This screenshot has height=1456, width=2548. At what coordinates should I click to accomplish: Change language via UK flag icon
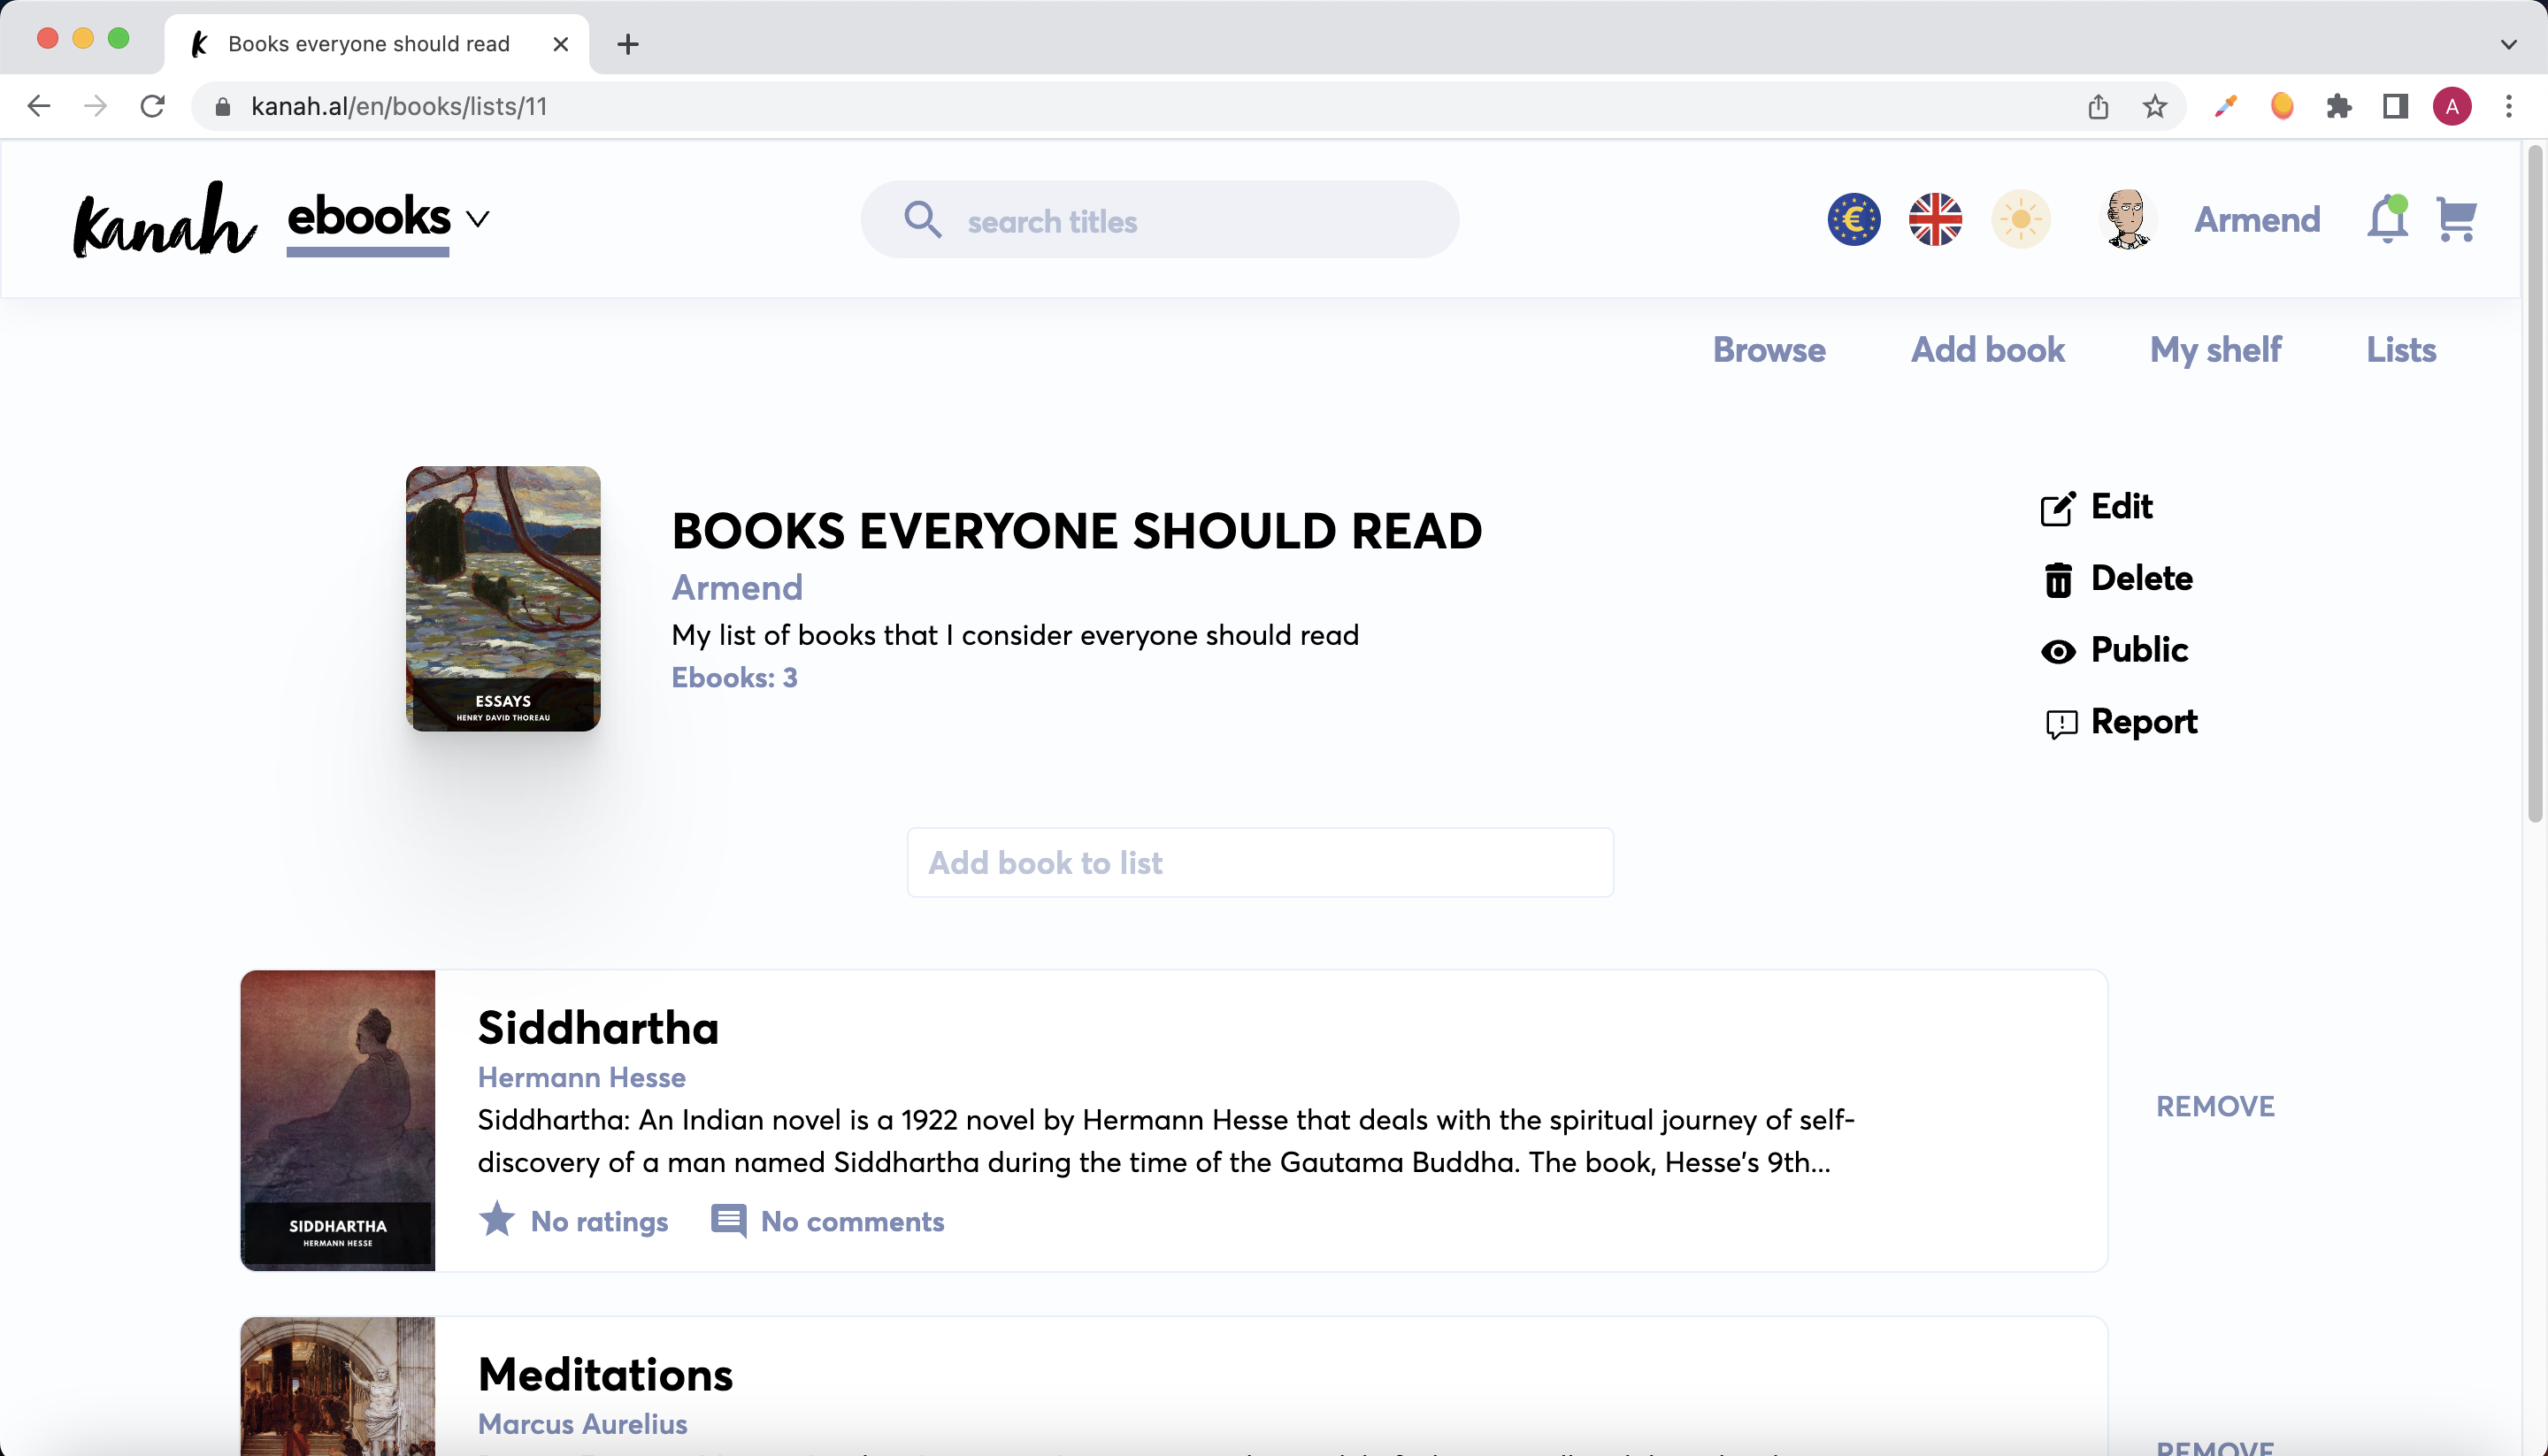coord(1935,219)
